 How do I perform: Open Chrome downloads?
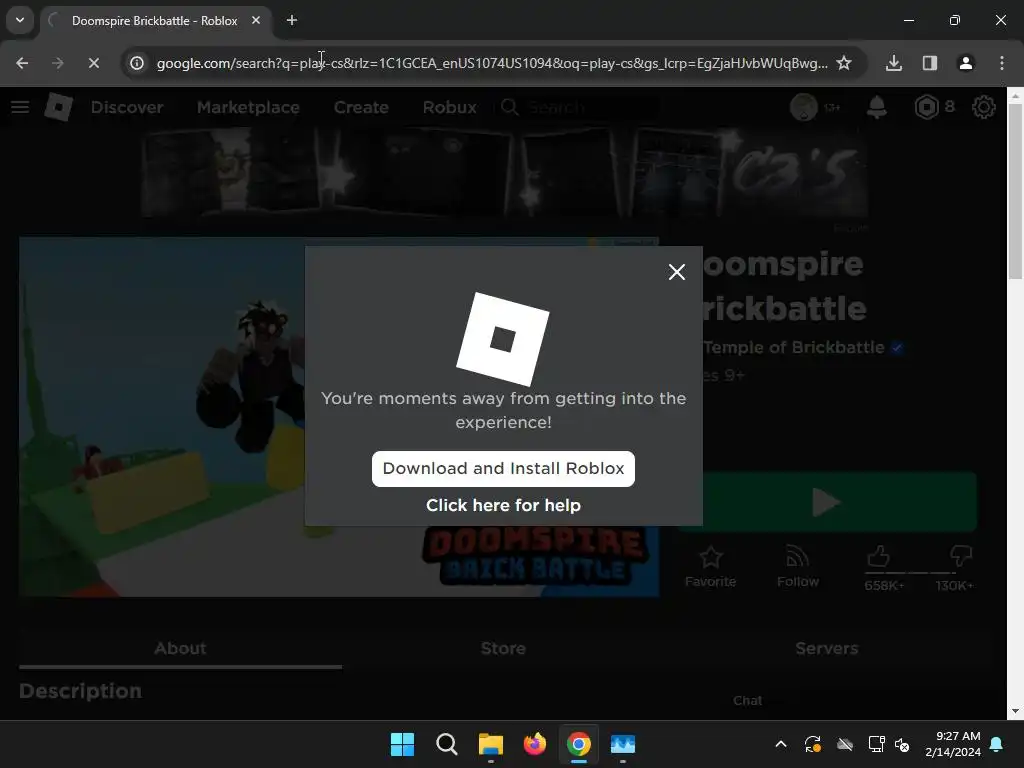coord(893,63)
